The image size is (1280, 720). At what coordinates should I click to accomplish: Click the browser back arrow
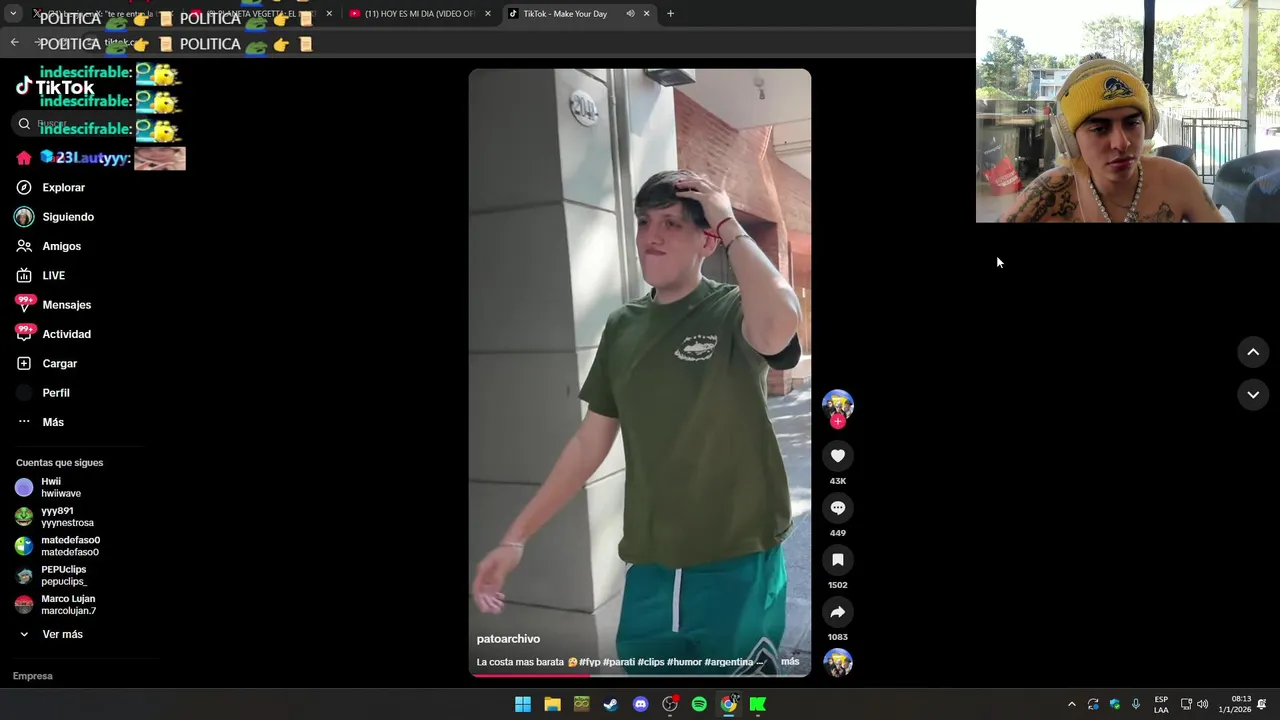coord(14,42)
